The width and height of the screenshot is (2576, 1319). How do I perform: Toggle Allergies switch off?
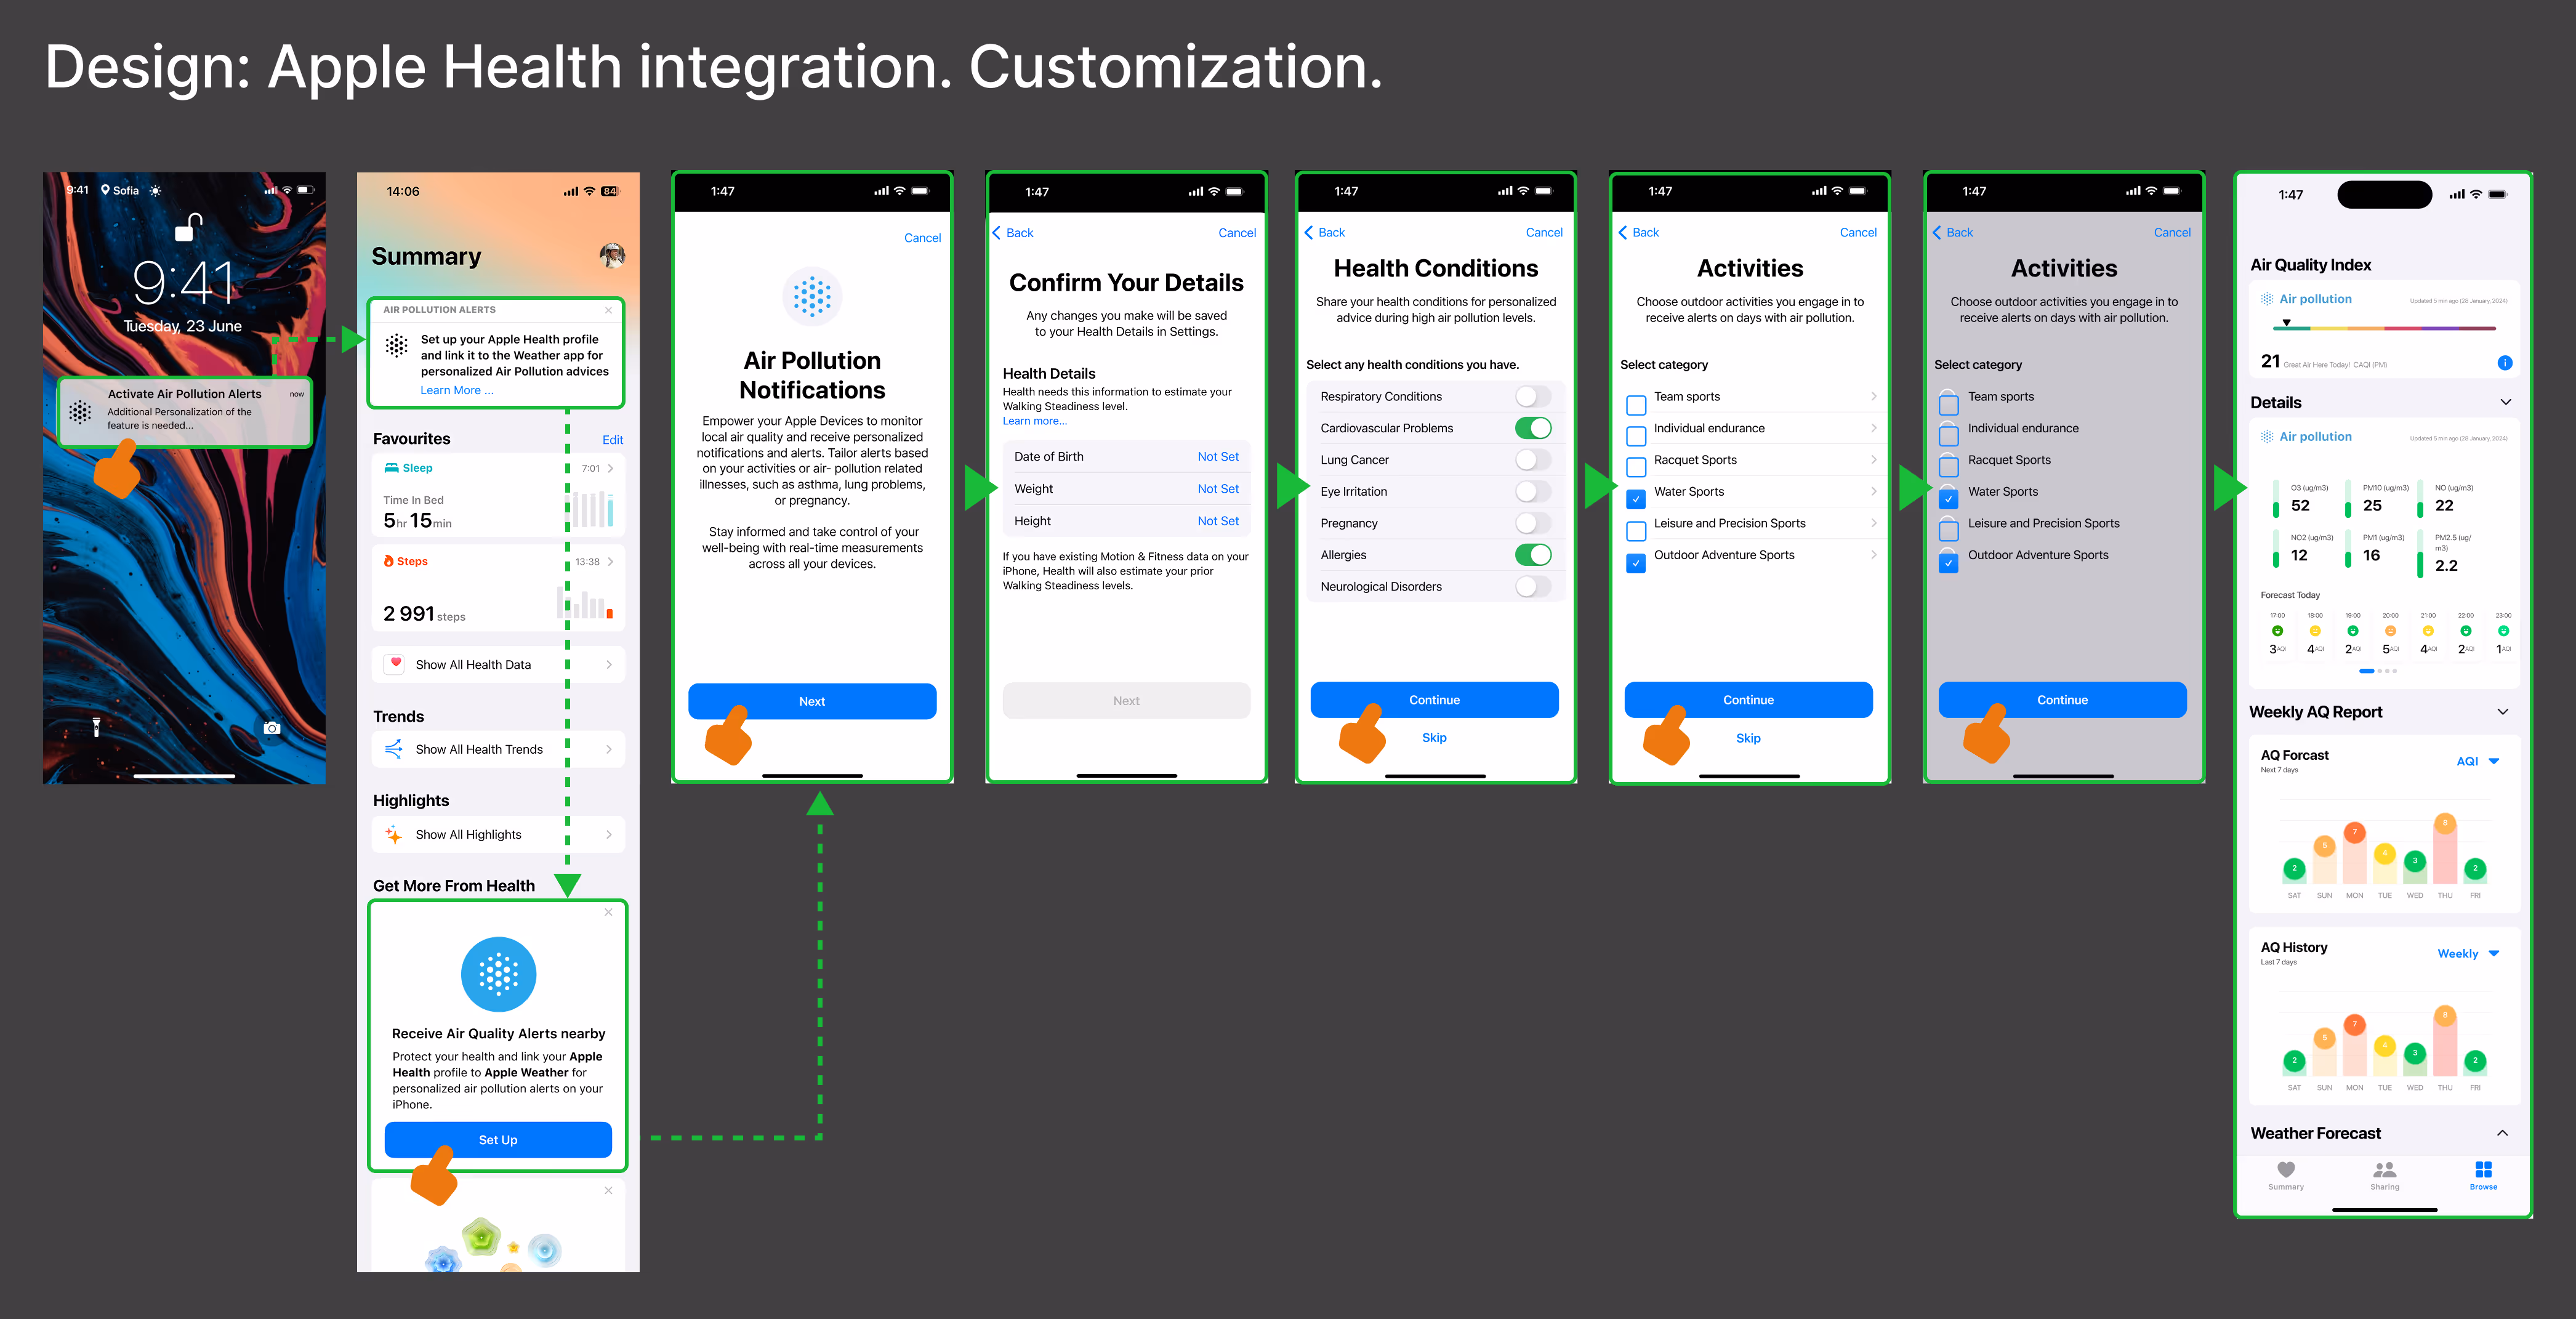click(x=1532, y=555)
